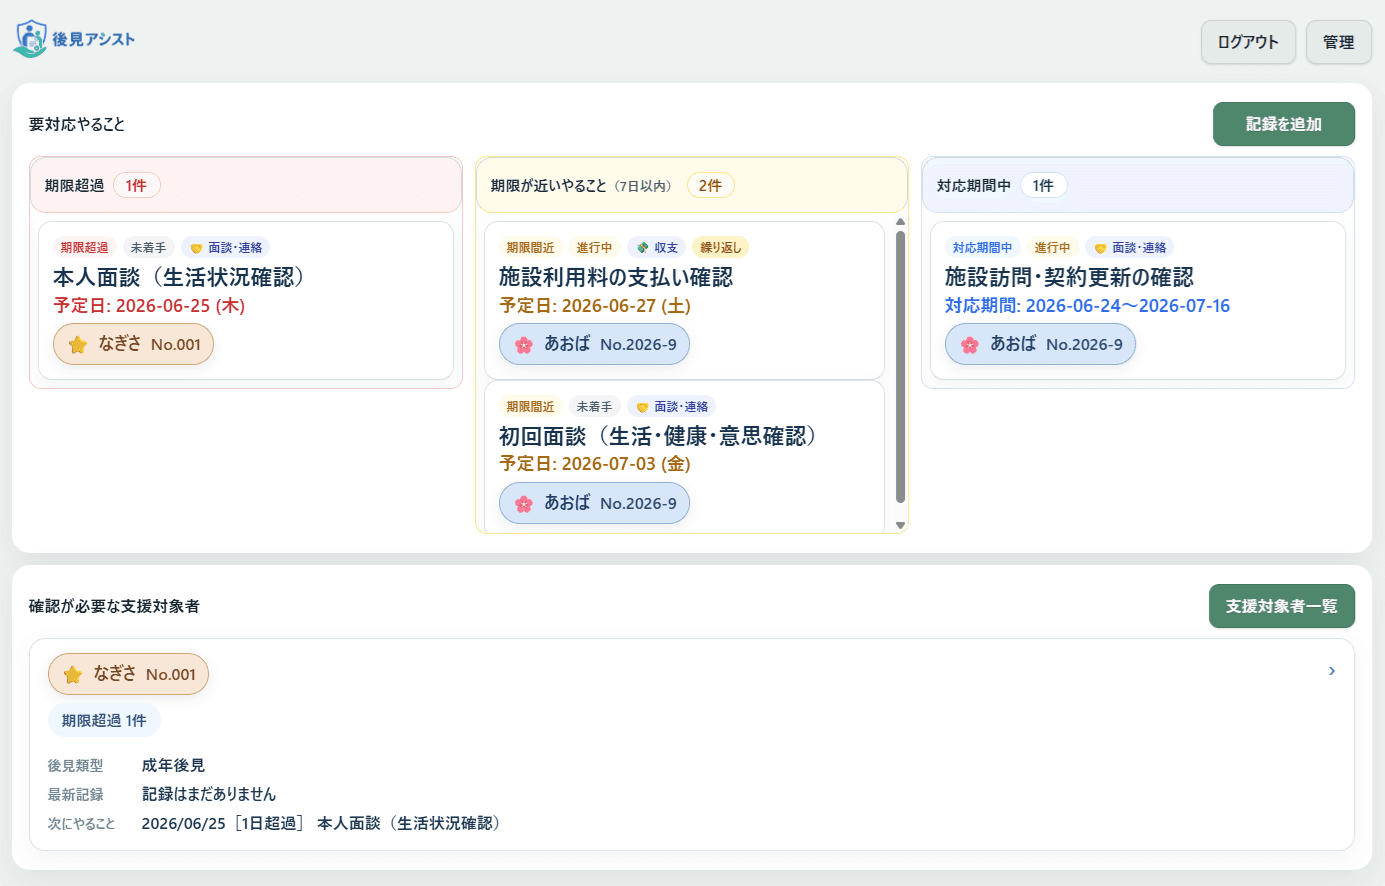Open the 施設利用料の支払い確認 task title
1385x886 pixels.
[616, 277]
